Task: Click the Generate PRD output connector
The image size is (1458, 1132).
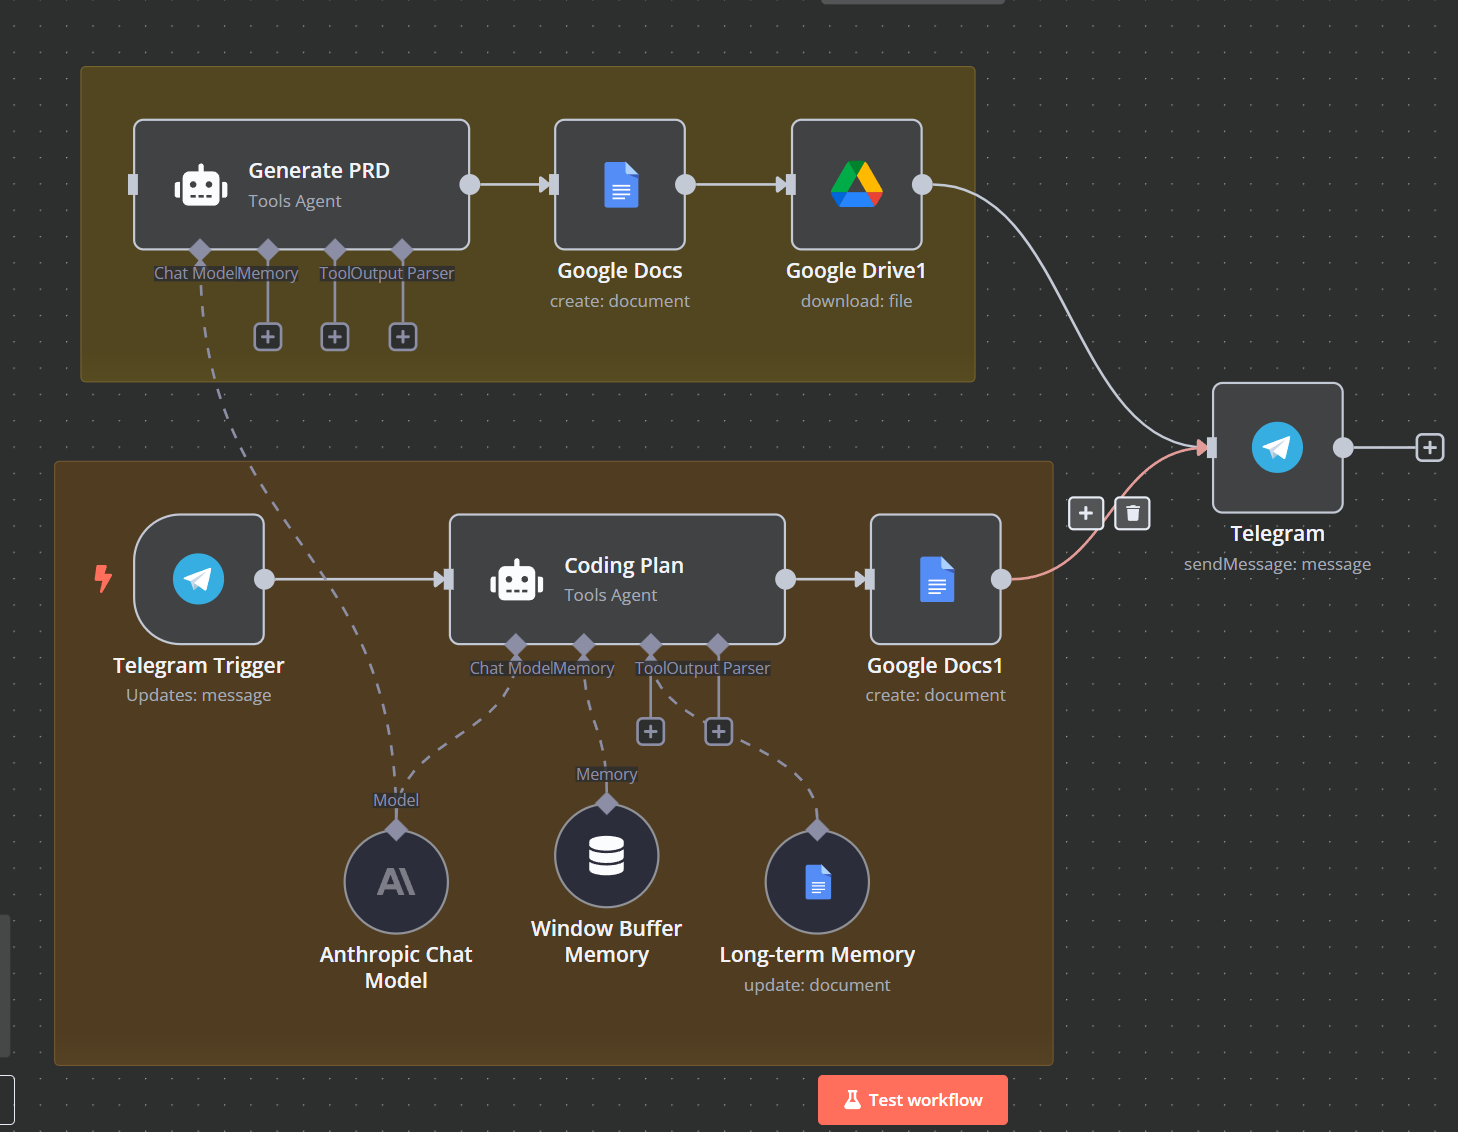Action: [469, 185]
